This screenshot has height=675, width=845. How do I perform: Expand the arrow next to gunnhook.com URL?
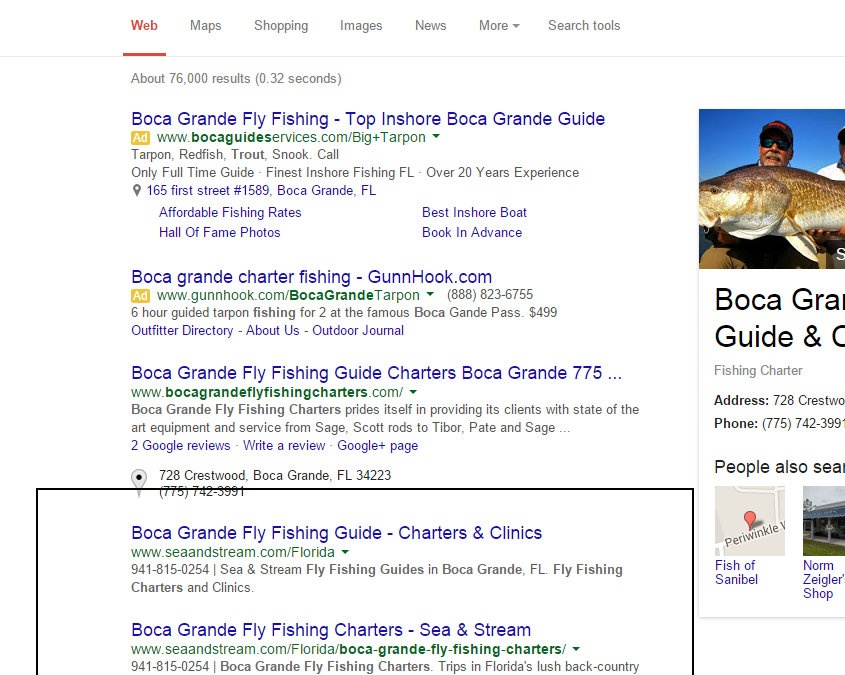(430, 295)
